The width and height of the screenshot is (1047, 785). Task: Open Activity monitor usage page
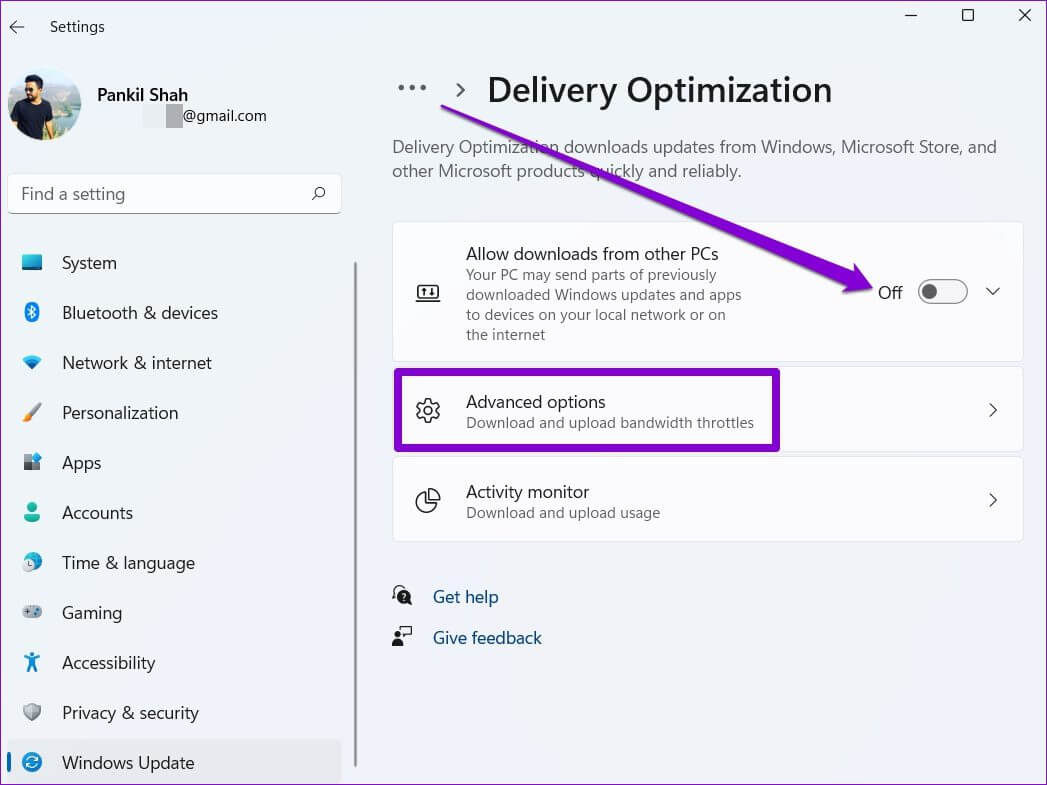click(x=708, y=500)
